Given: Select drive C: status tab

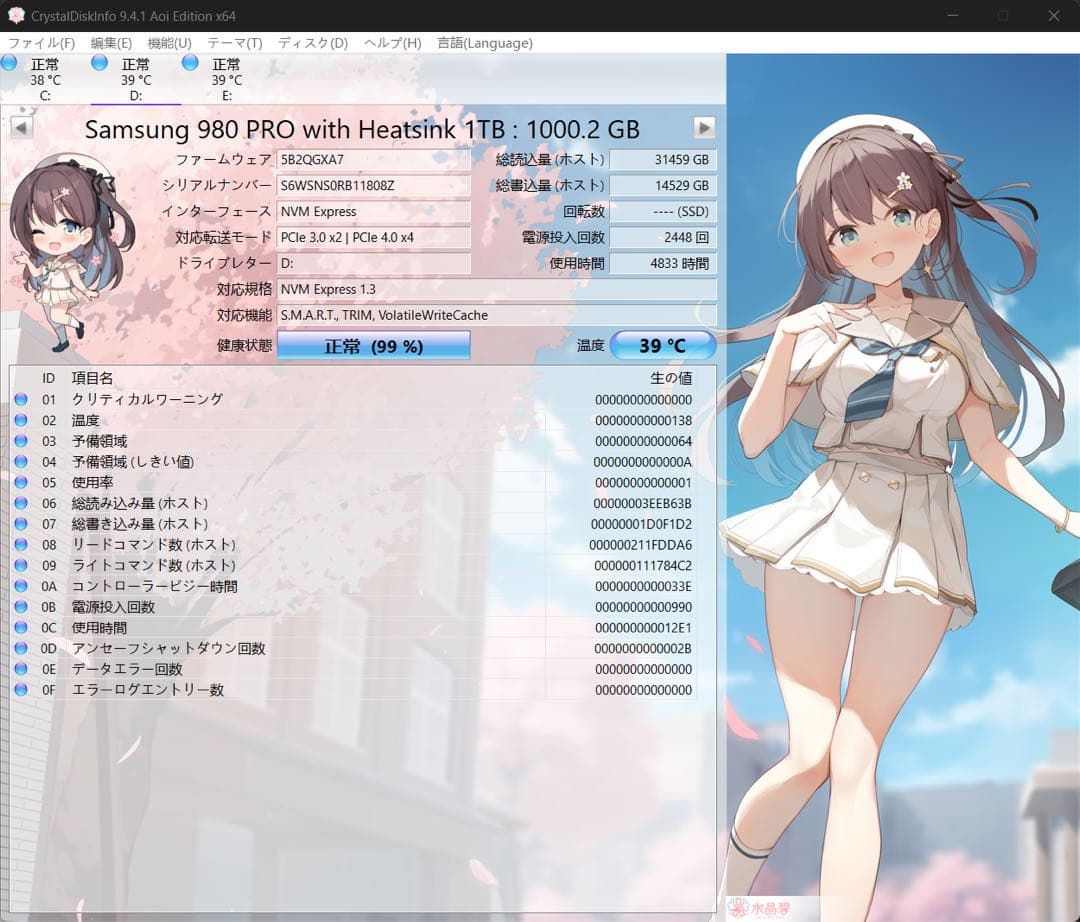Looking at the screenshot, I should 45,79.
